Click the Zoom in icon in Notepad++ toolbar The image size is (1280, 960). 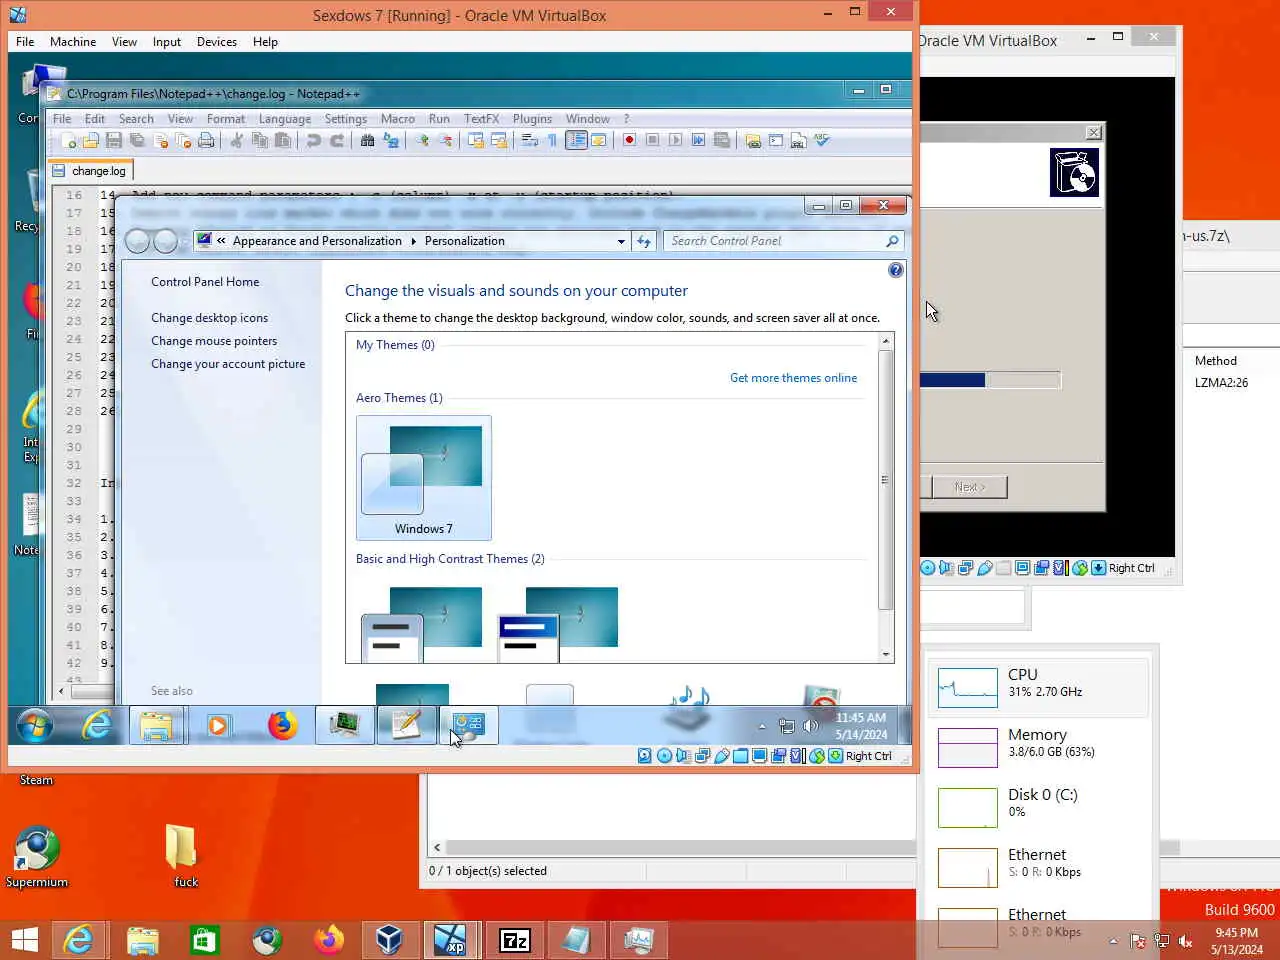[x=423, y=140]
